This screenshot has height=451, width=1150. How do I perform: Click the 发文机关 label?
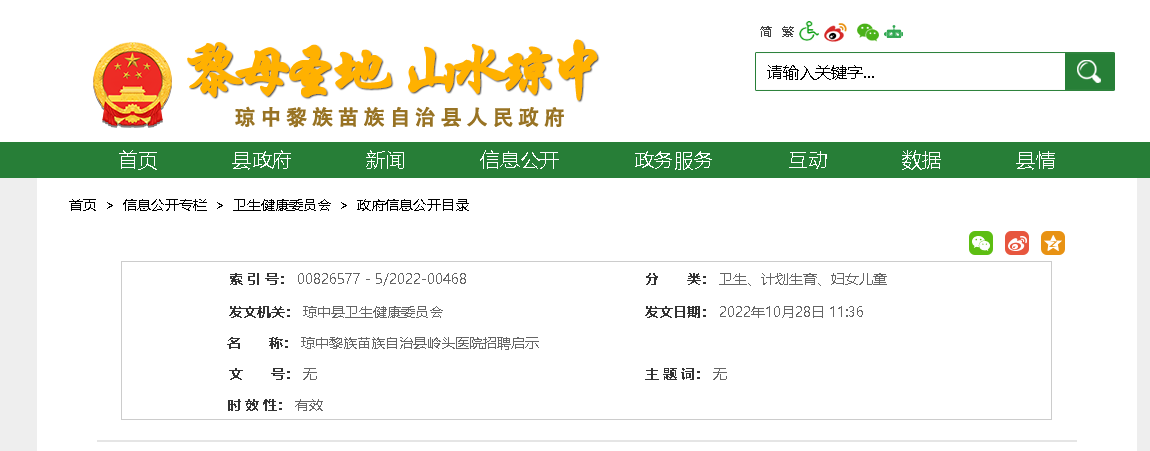pyautogui.click(x=260, y=312)
